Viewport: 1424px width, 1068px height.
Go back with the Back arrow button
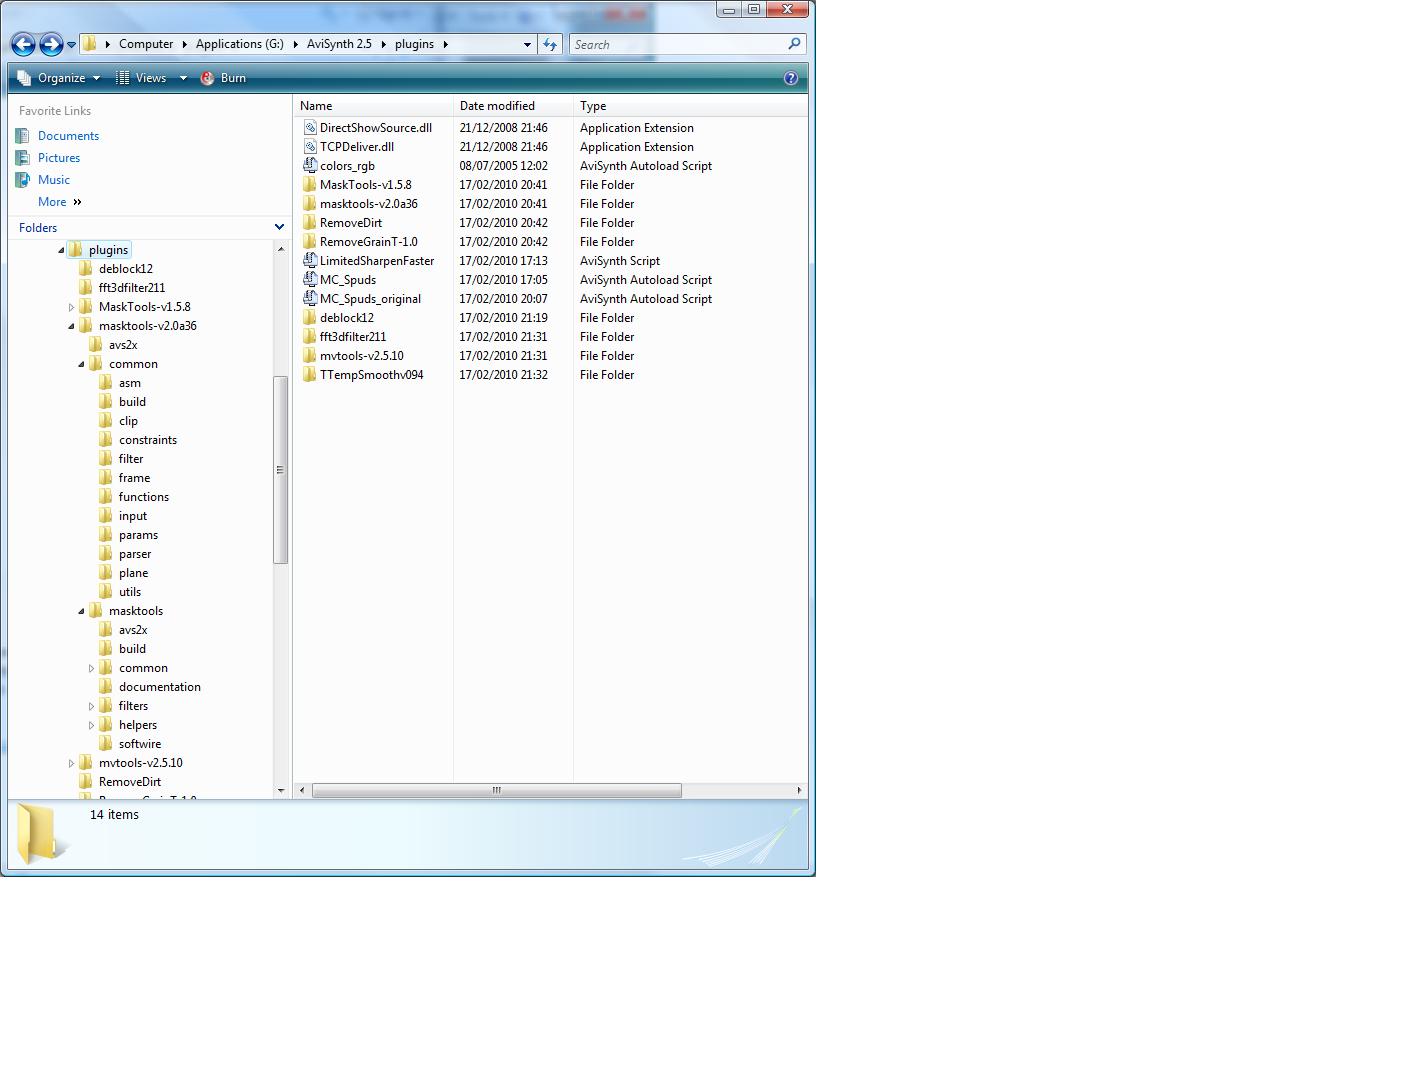point(23,44)
